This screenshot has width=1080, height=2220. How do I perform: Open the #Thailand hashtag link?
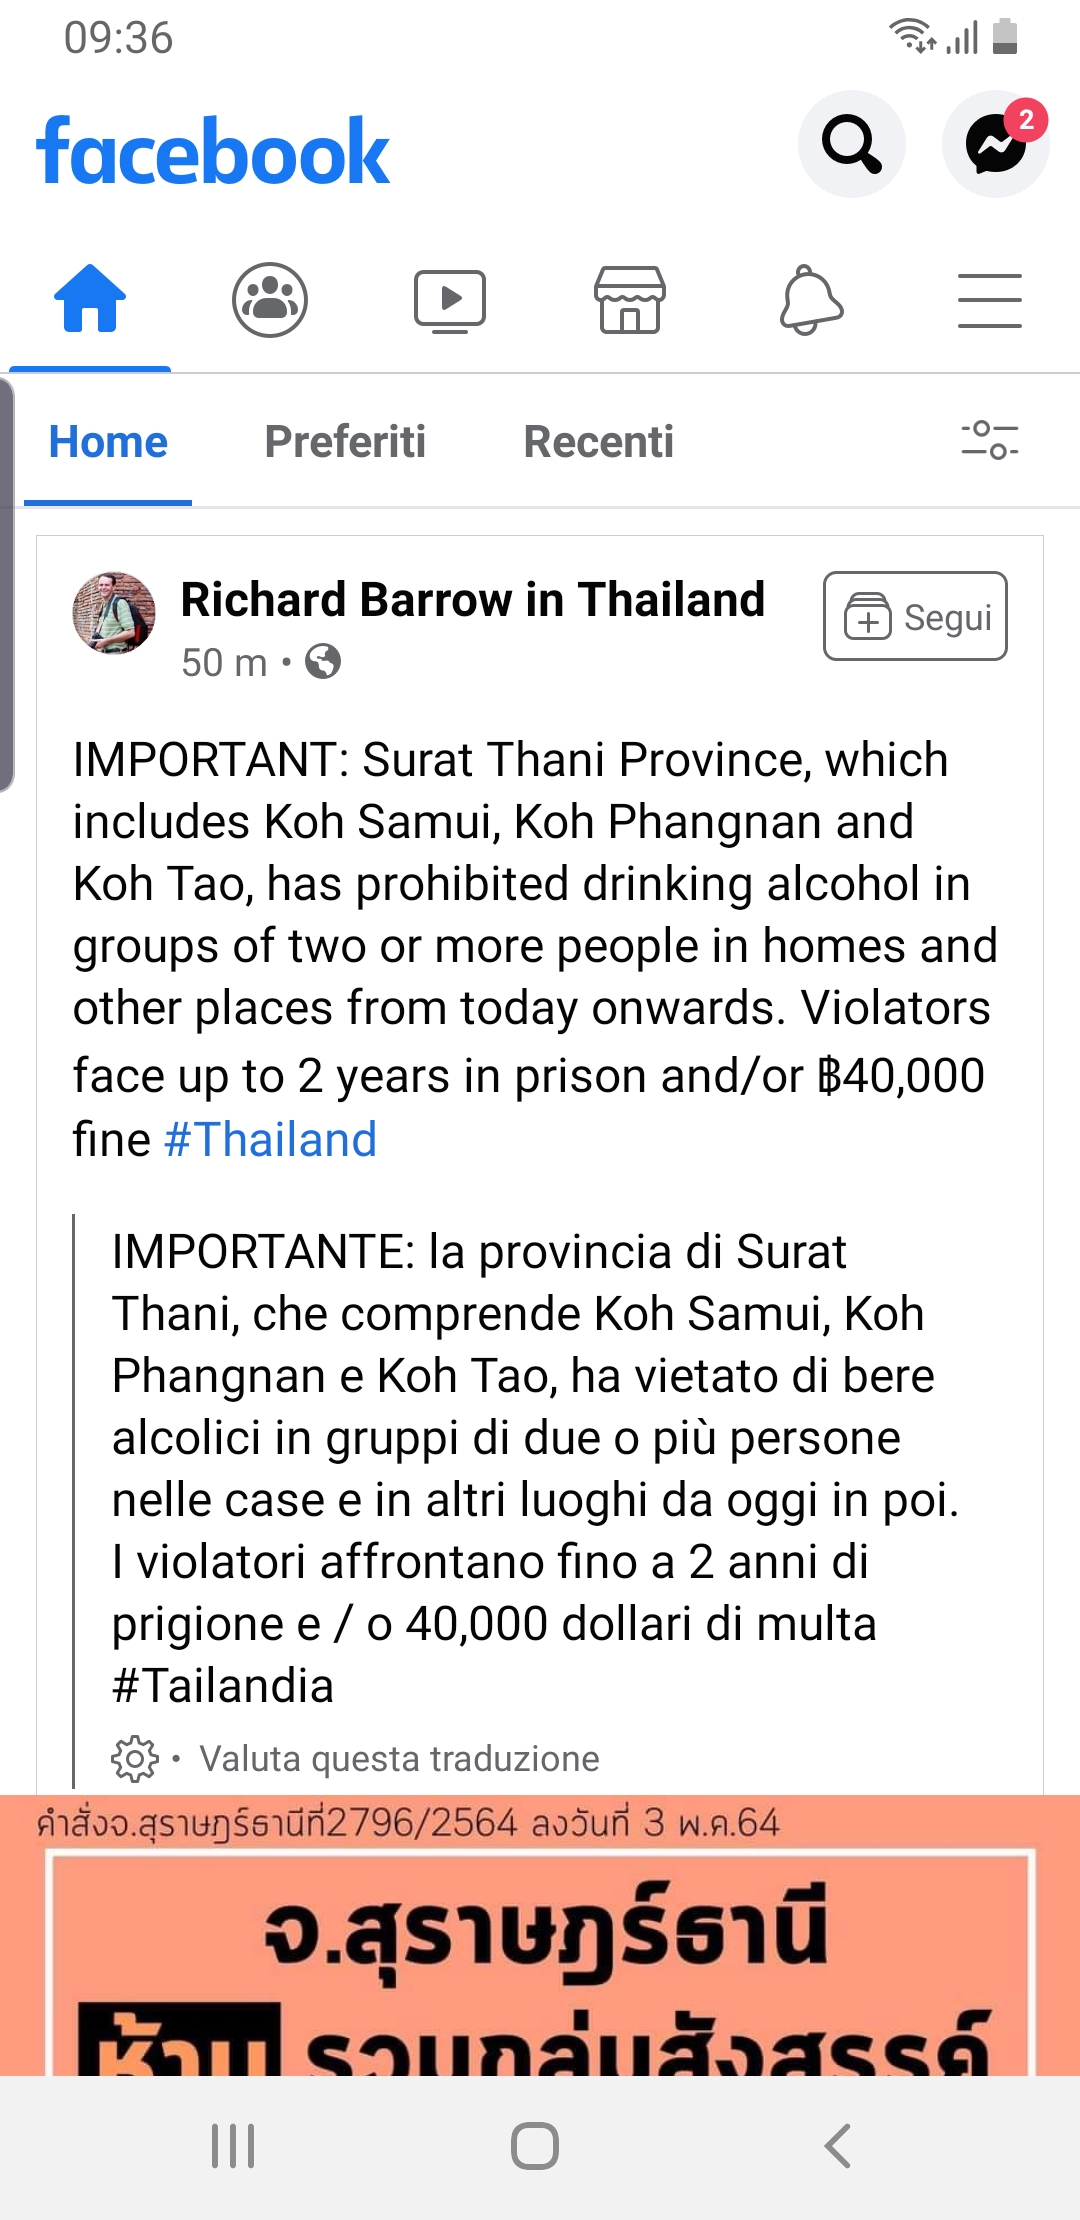[x=269, y=1139]
